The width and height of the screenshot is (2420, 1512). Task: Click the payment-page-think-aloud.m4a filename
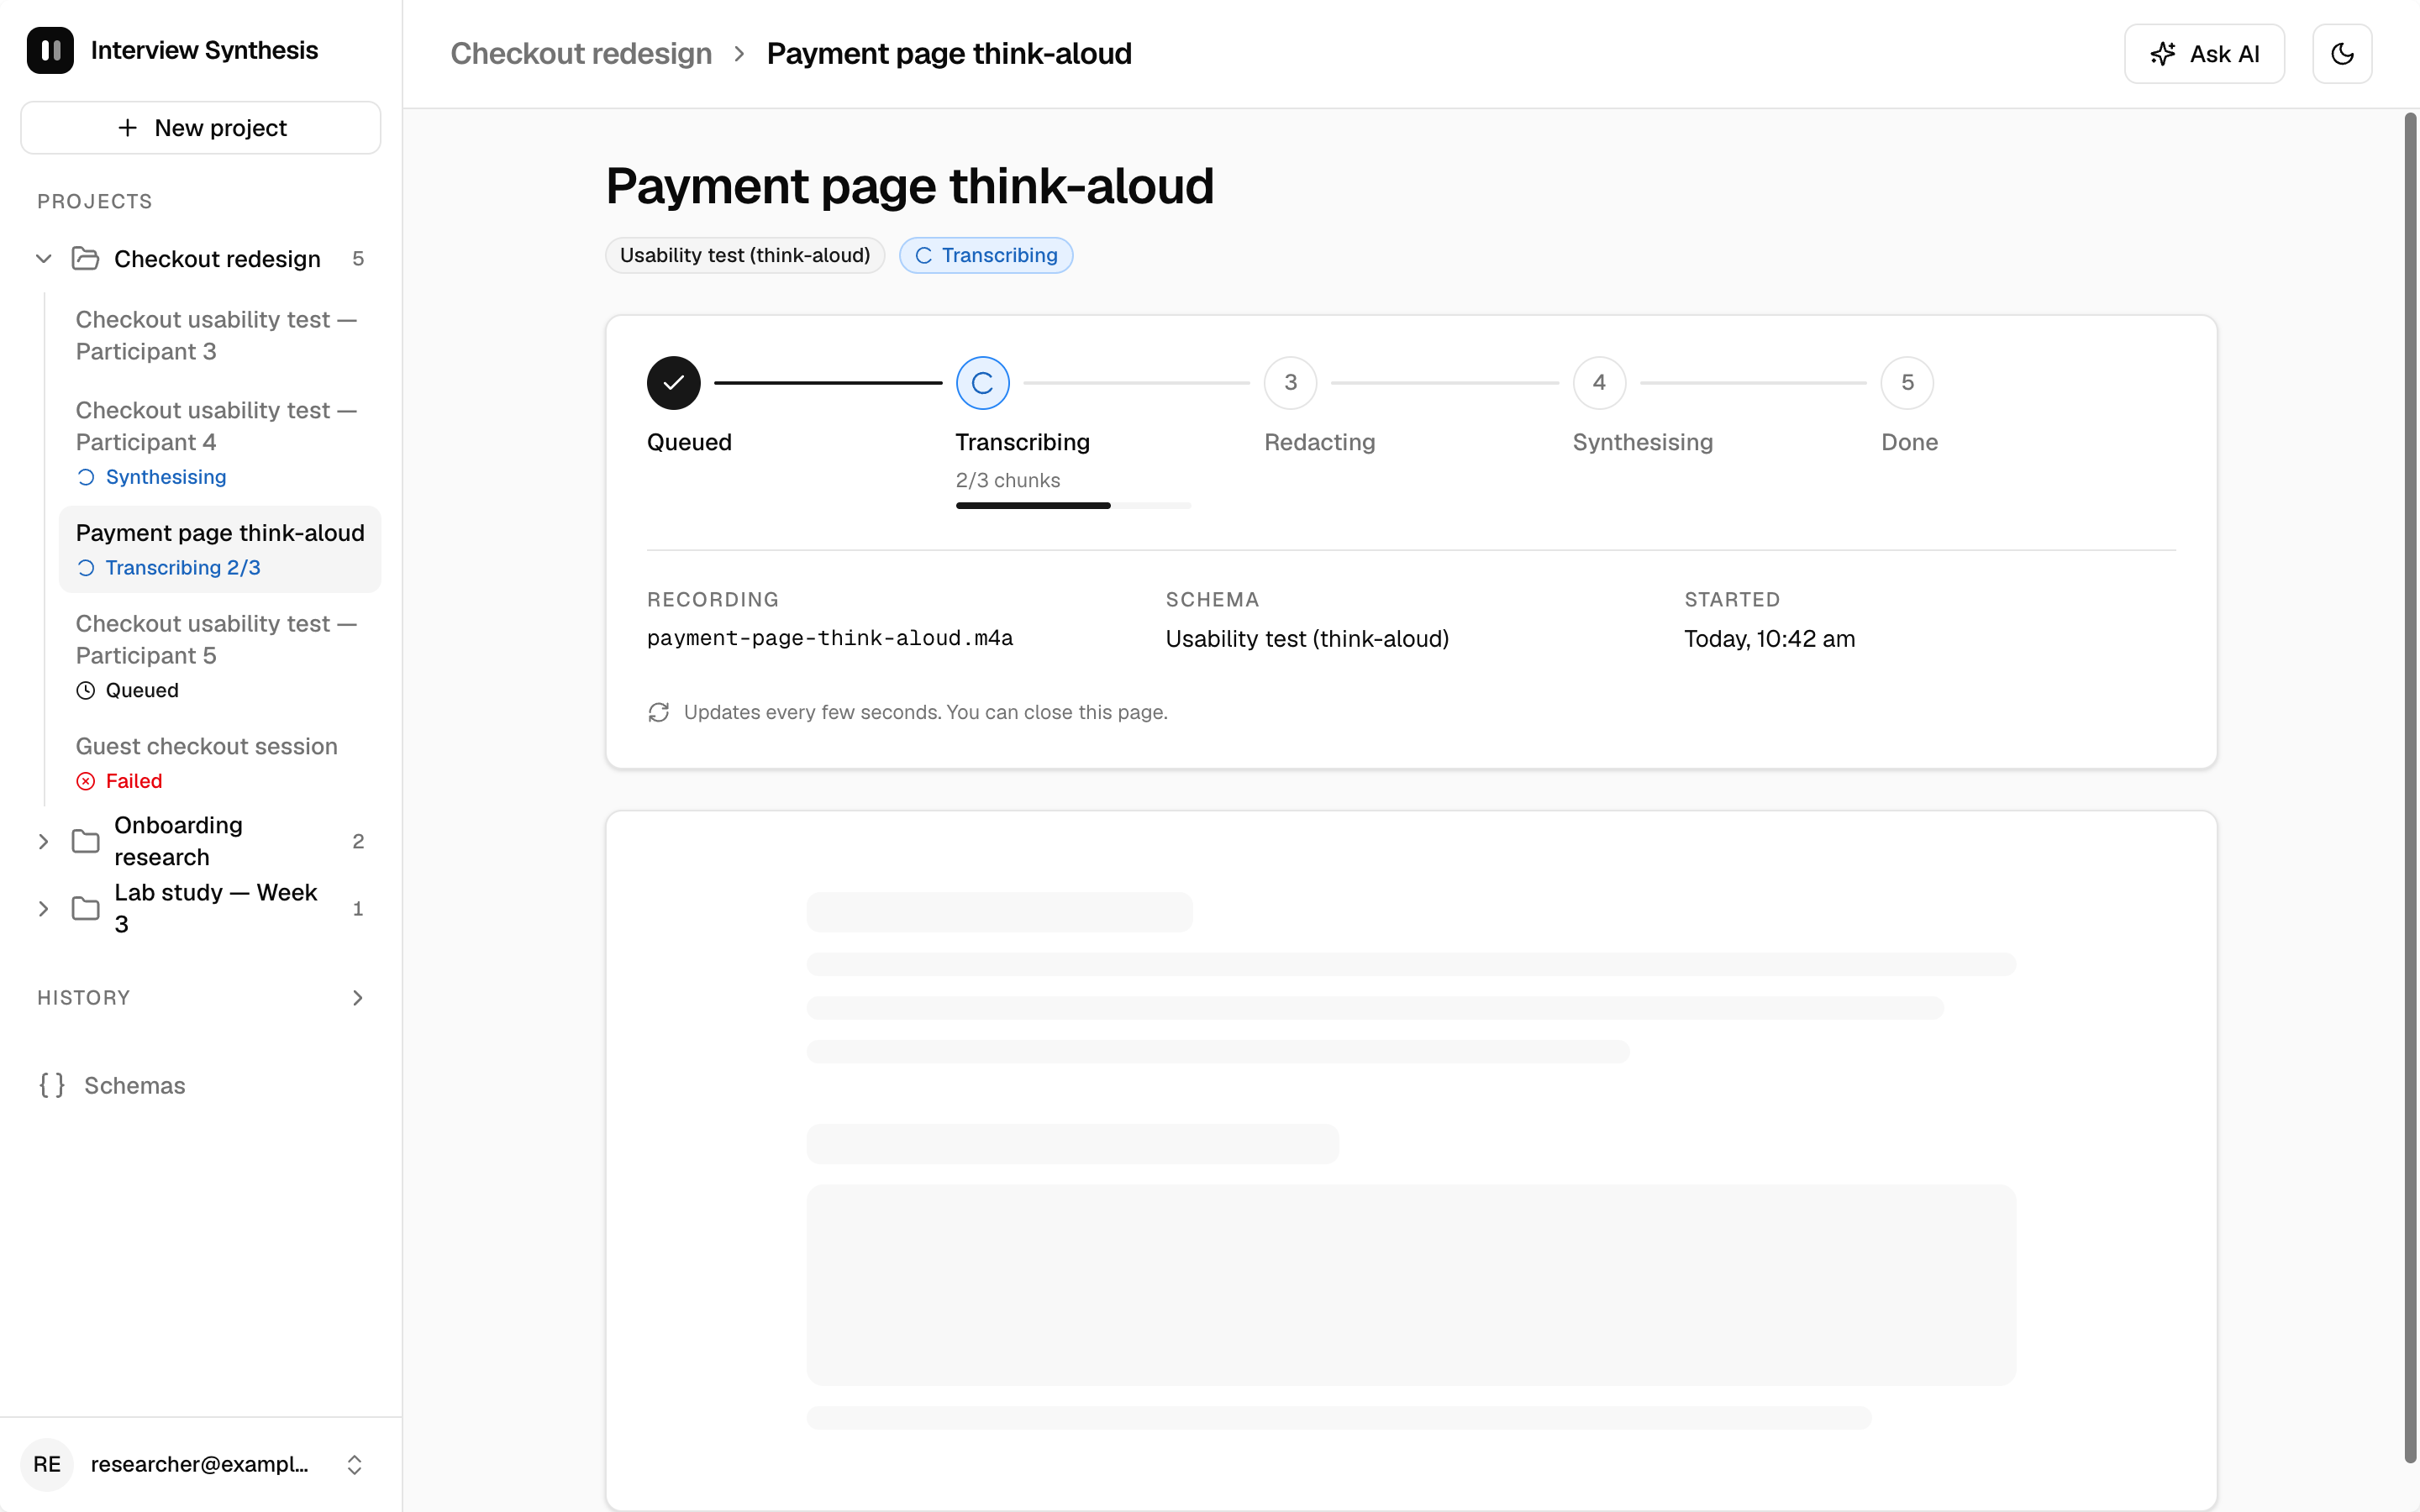click(x=830, y=638)
